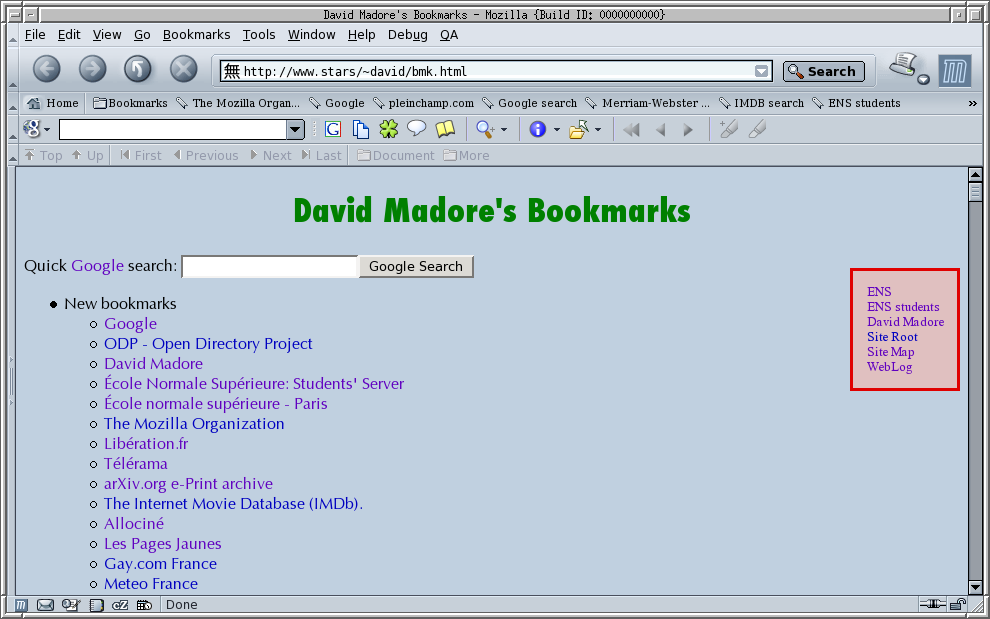Image resolution: width=990 pixels, height=619 pixels.
Task: Click the Reload page button
Action: pyautogui.click(x=138, y=69)
